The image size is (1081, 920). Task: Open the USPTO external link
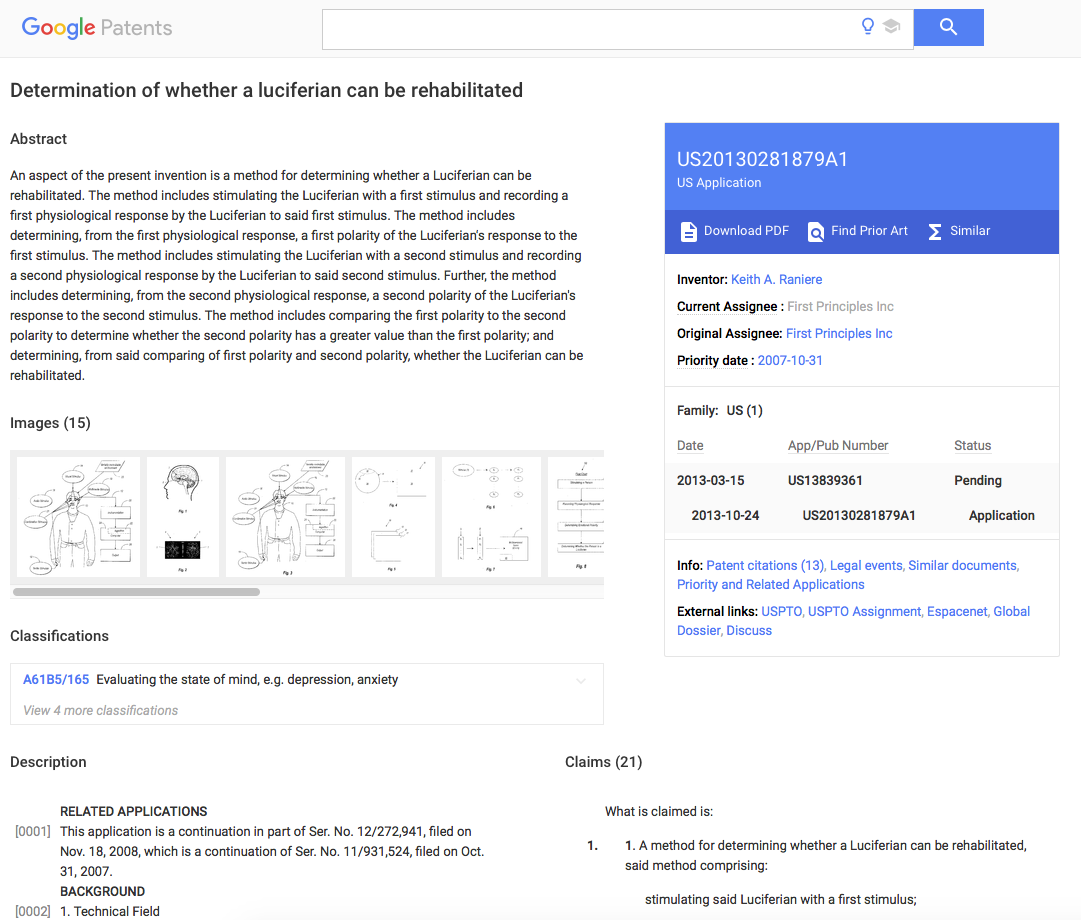[782, 612]
